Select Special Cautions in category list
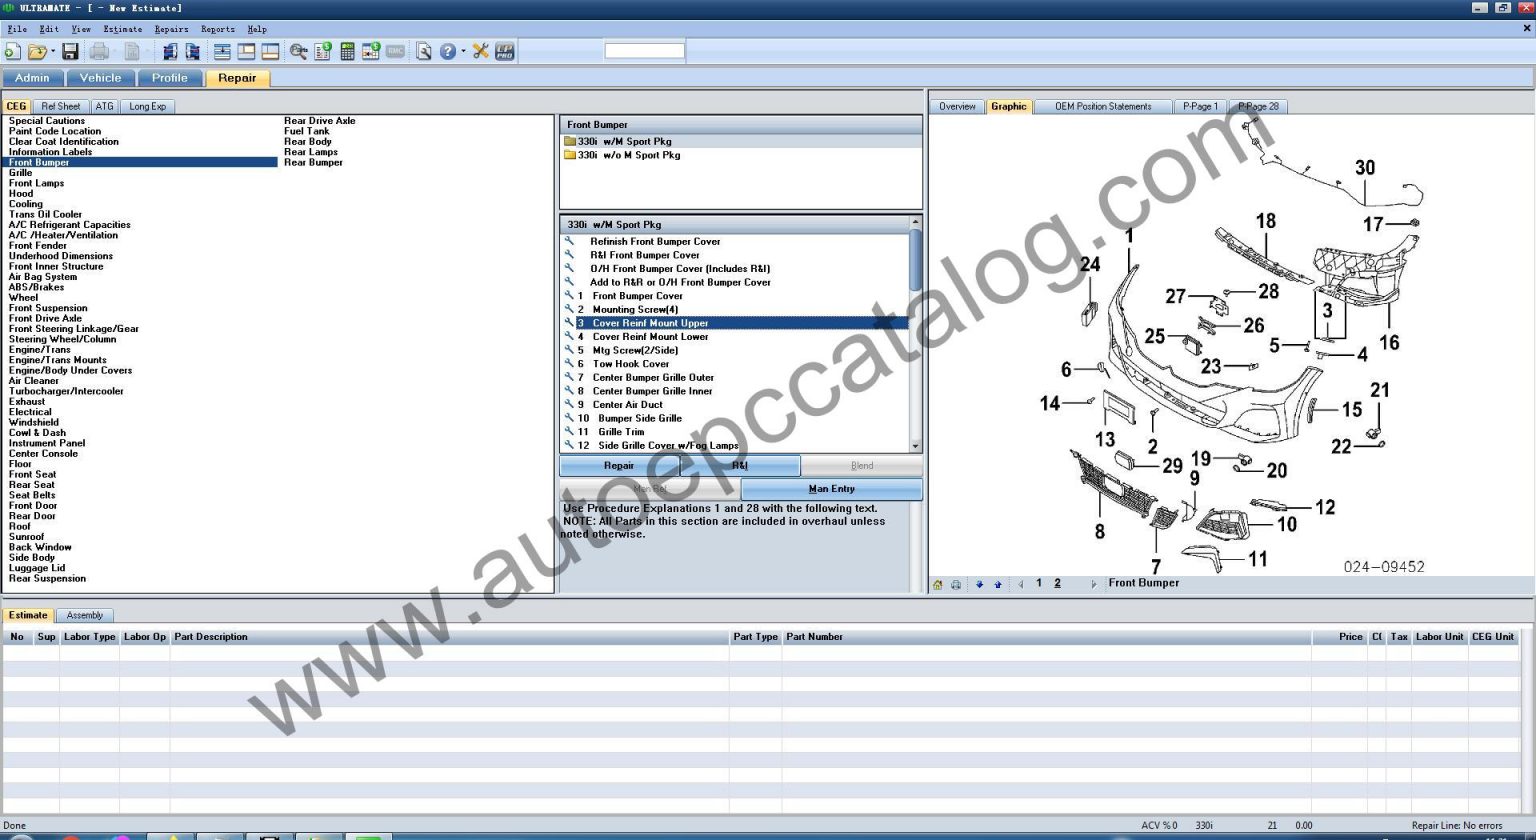1536x840 pixels. click(x=47, y=121)
